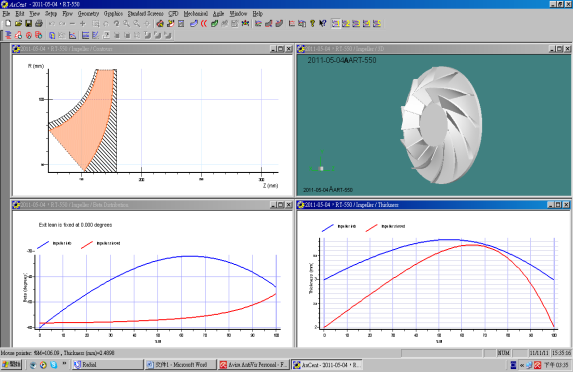Screen dimensions: 573x372
Task: Switch to Microsoft Word in the taskbar
Action: point(181,365)
